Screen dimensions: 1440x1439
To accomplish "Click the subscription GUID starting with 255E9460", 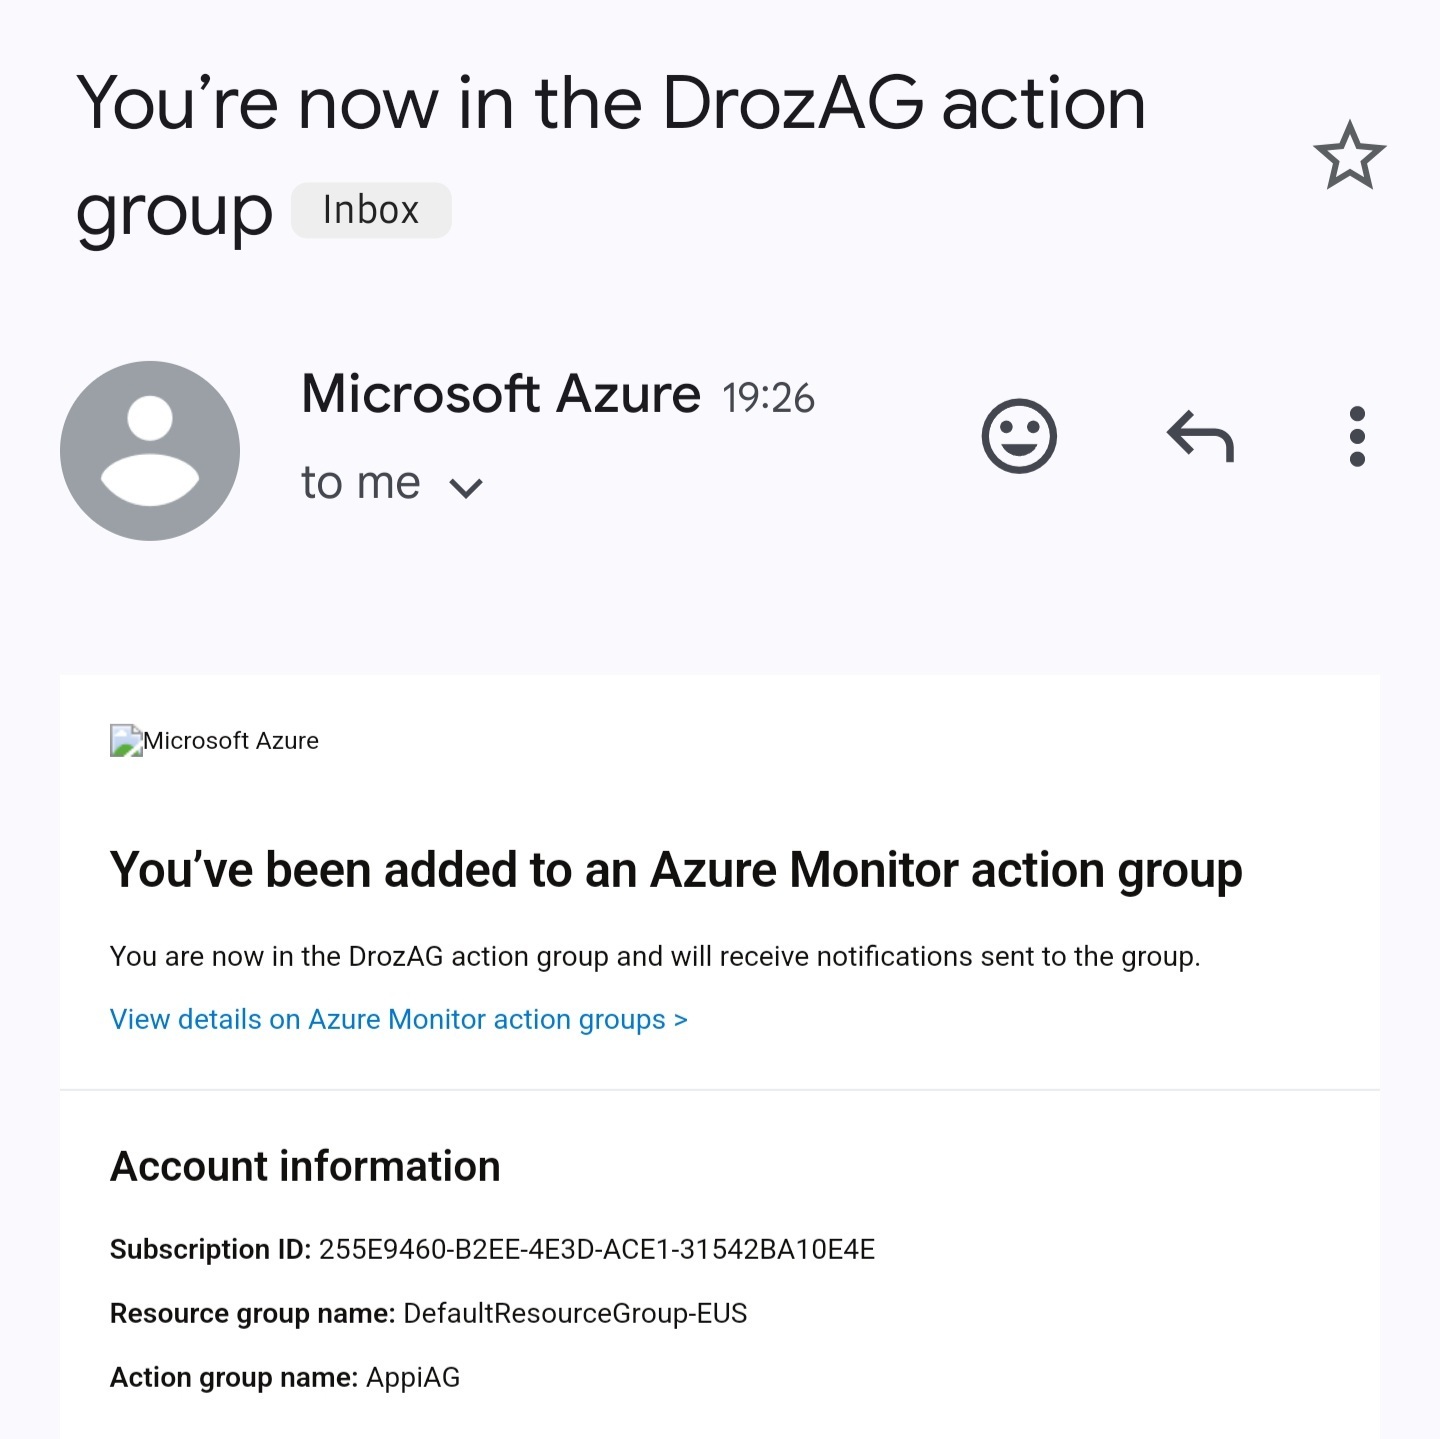I will click(597, 1250).
